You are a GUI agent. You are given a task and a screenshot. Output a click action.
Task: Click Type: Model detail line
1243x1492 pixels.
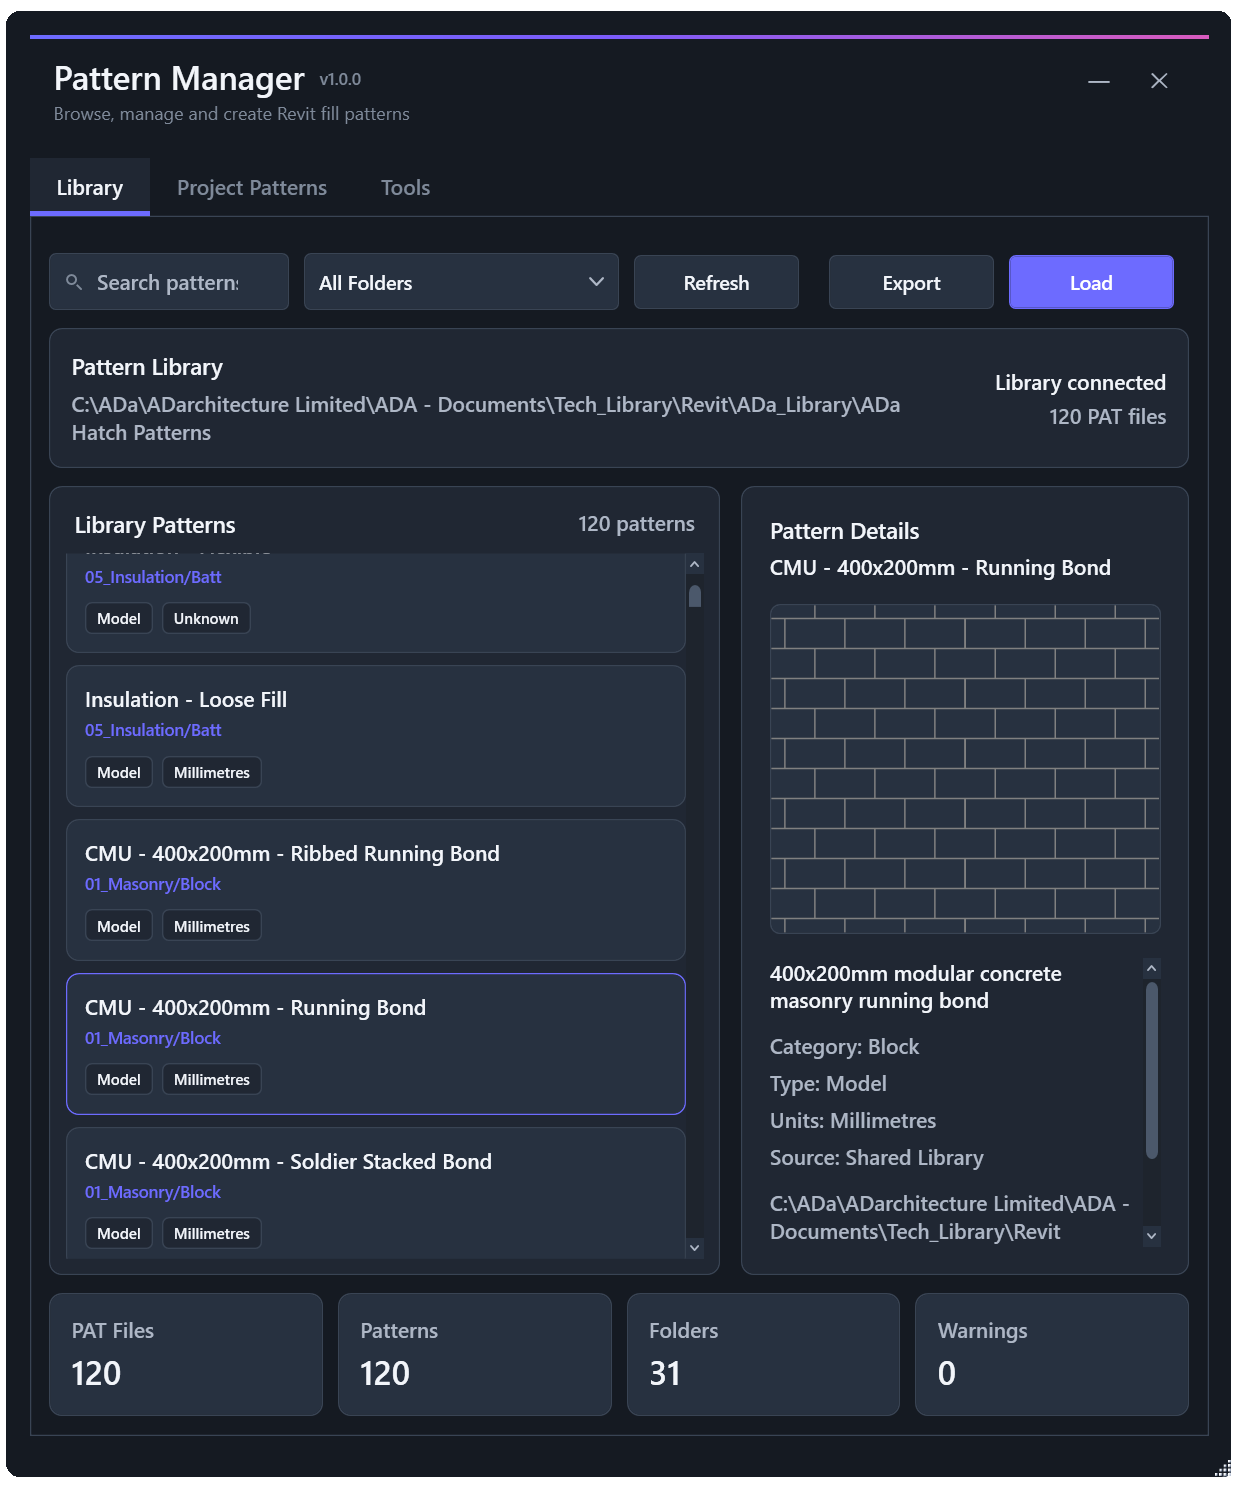(x=828, y=1084)
